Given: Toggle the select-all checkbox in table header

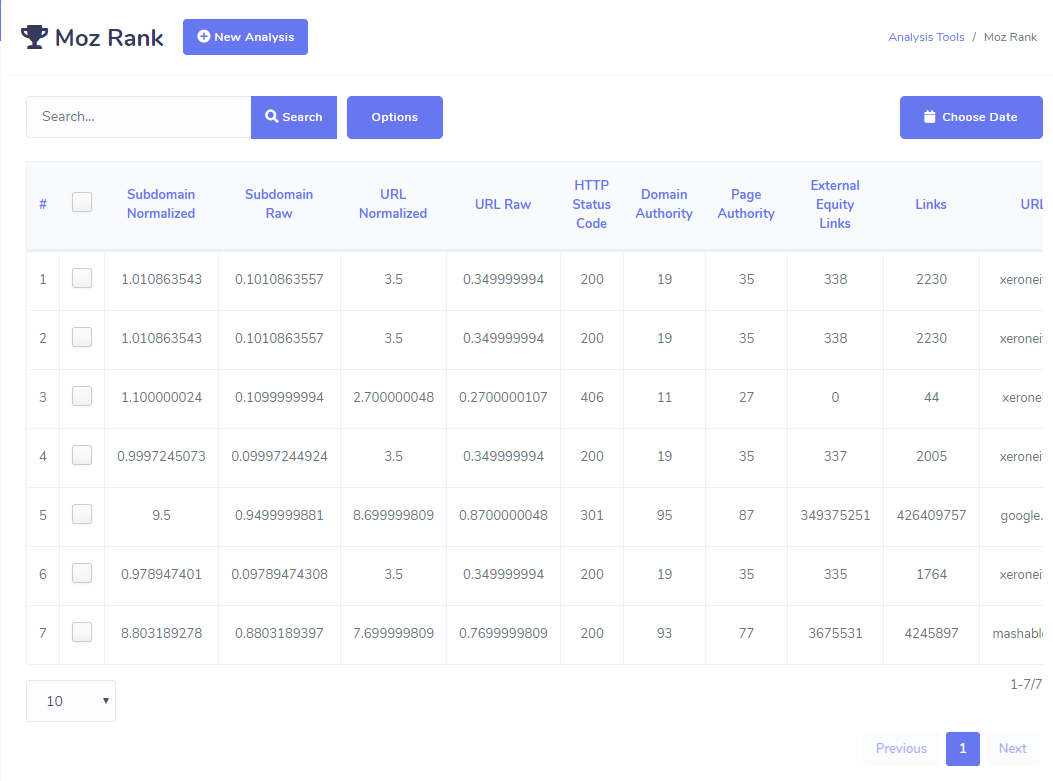Looking at the screenshot, I should pyautogui.click(x=82, y=203).
